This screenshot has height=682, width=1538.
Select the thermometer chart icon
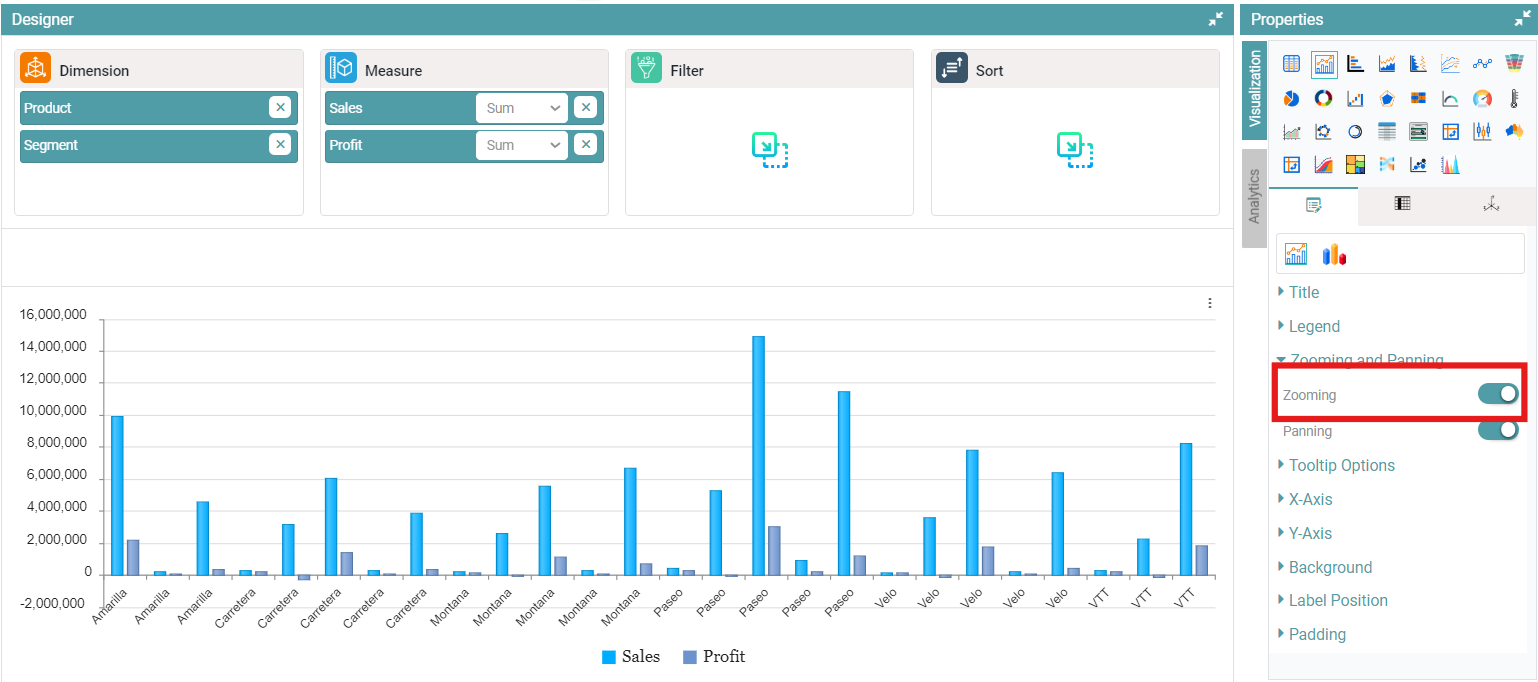tap(1514, 98)
